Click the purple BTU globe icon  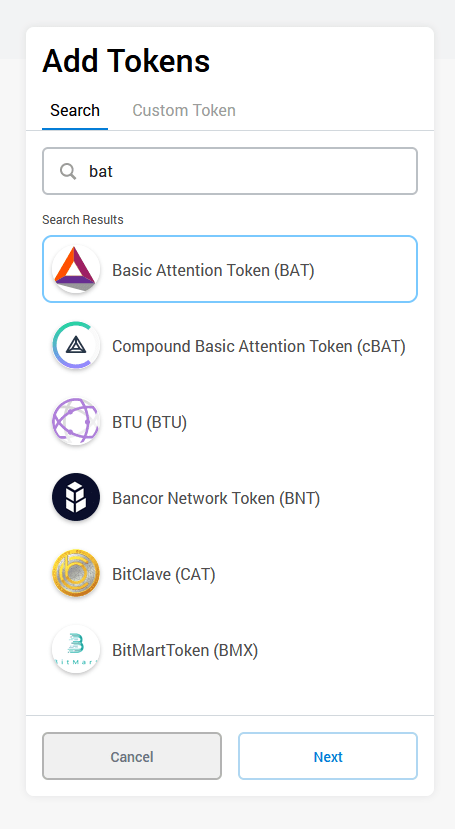click(76, 422)
